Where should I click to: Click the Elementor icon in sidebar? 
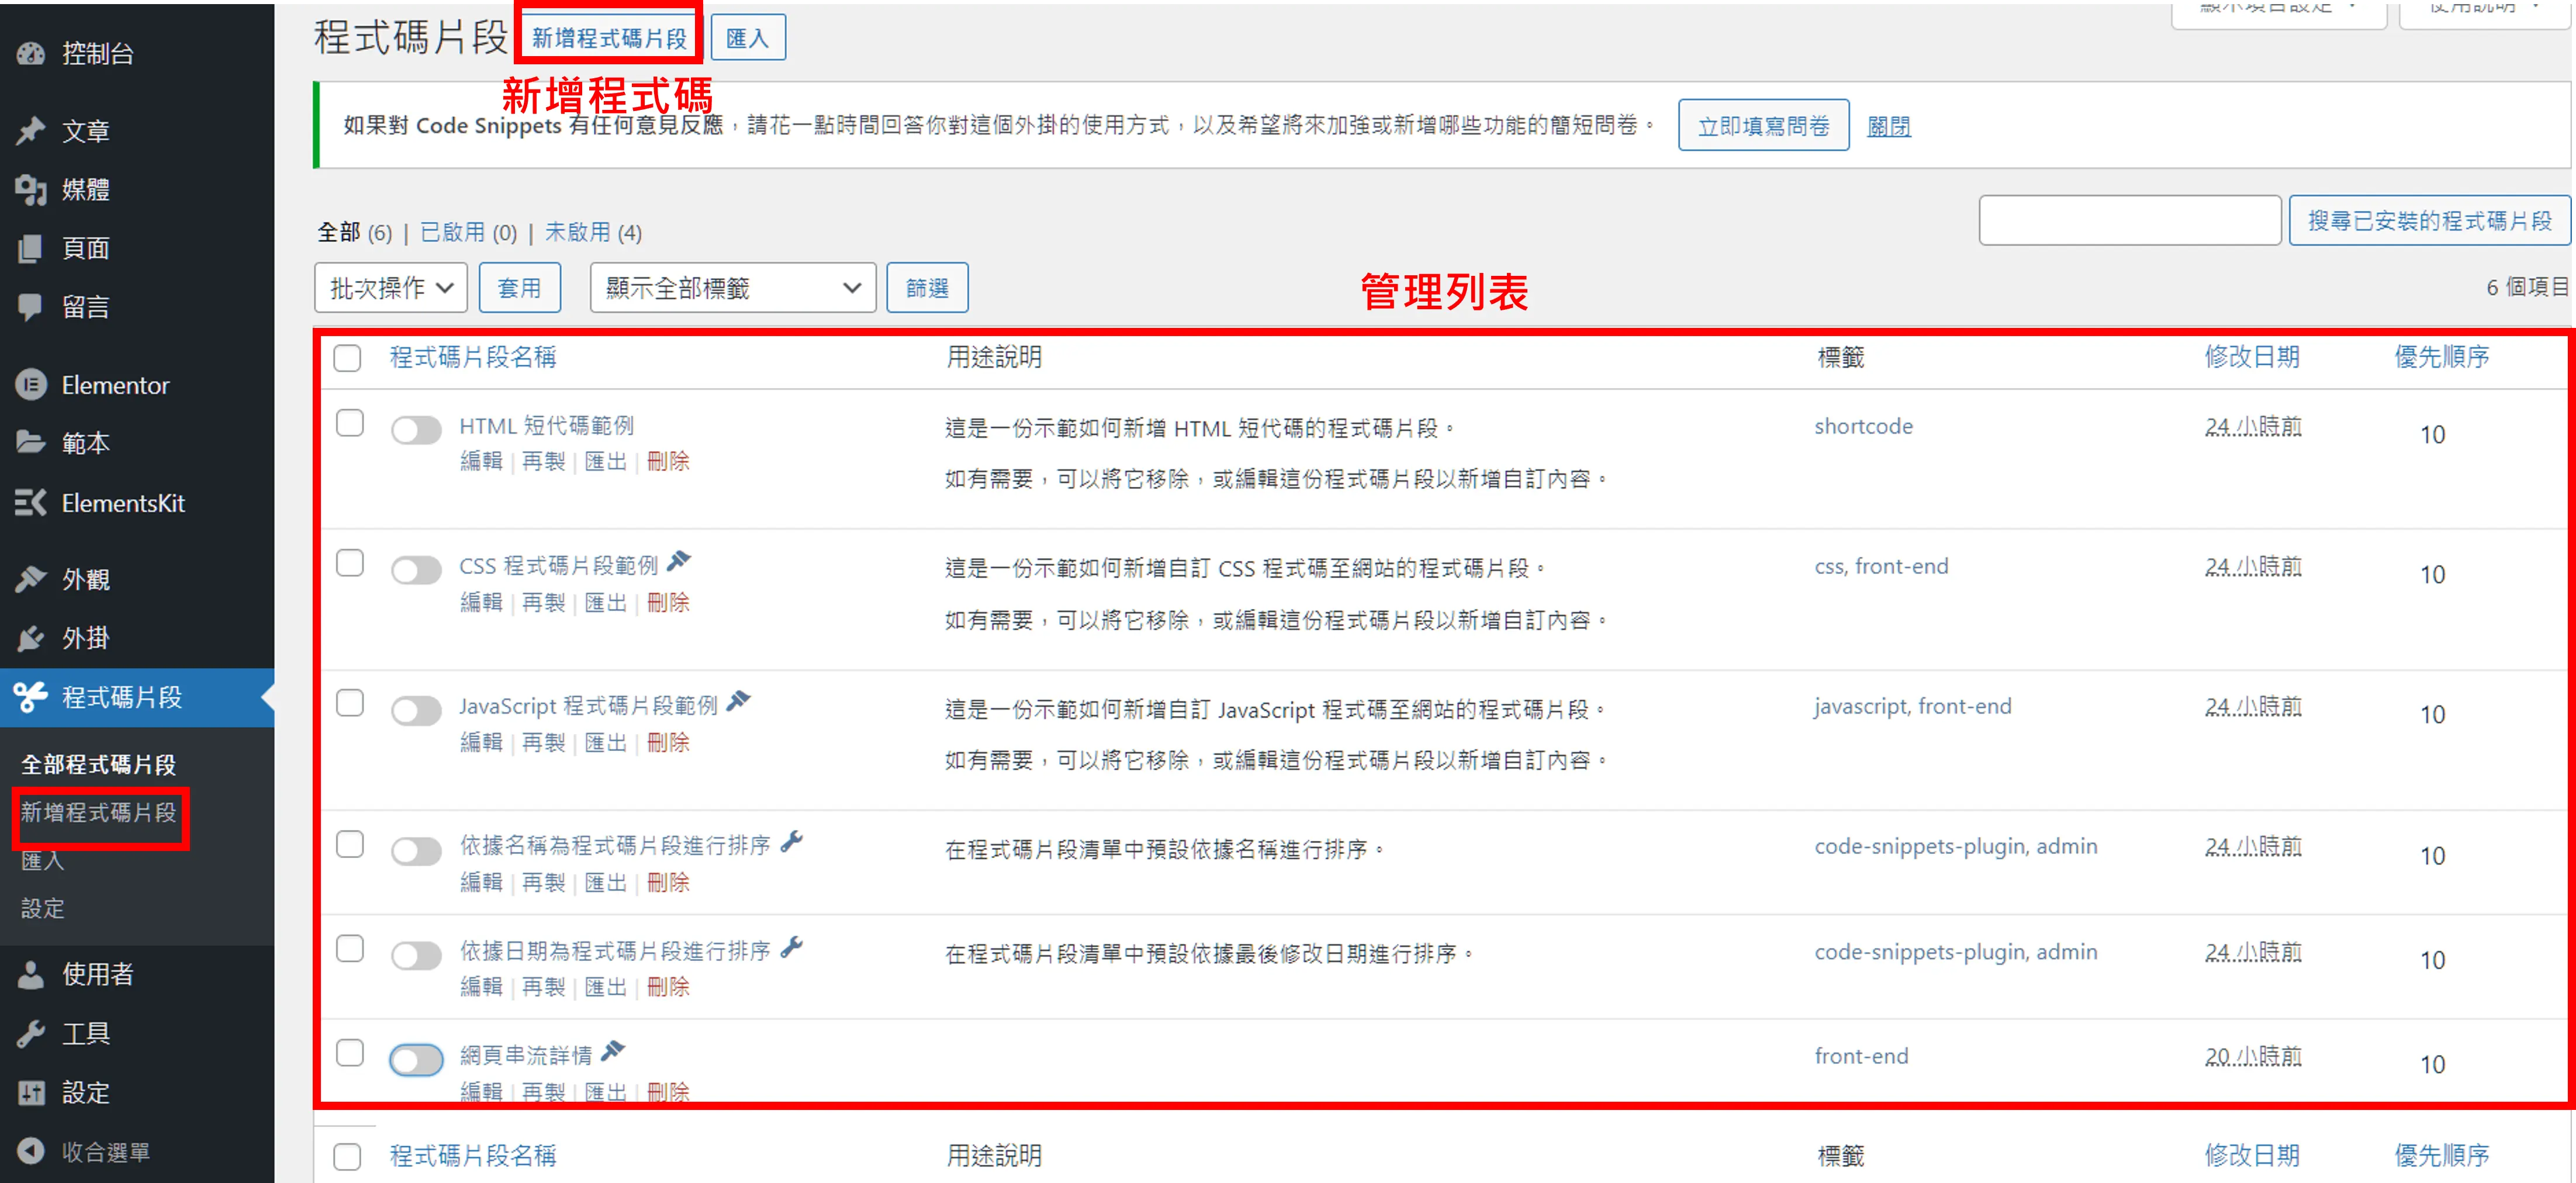pos(30,385)
